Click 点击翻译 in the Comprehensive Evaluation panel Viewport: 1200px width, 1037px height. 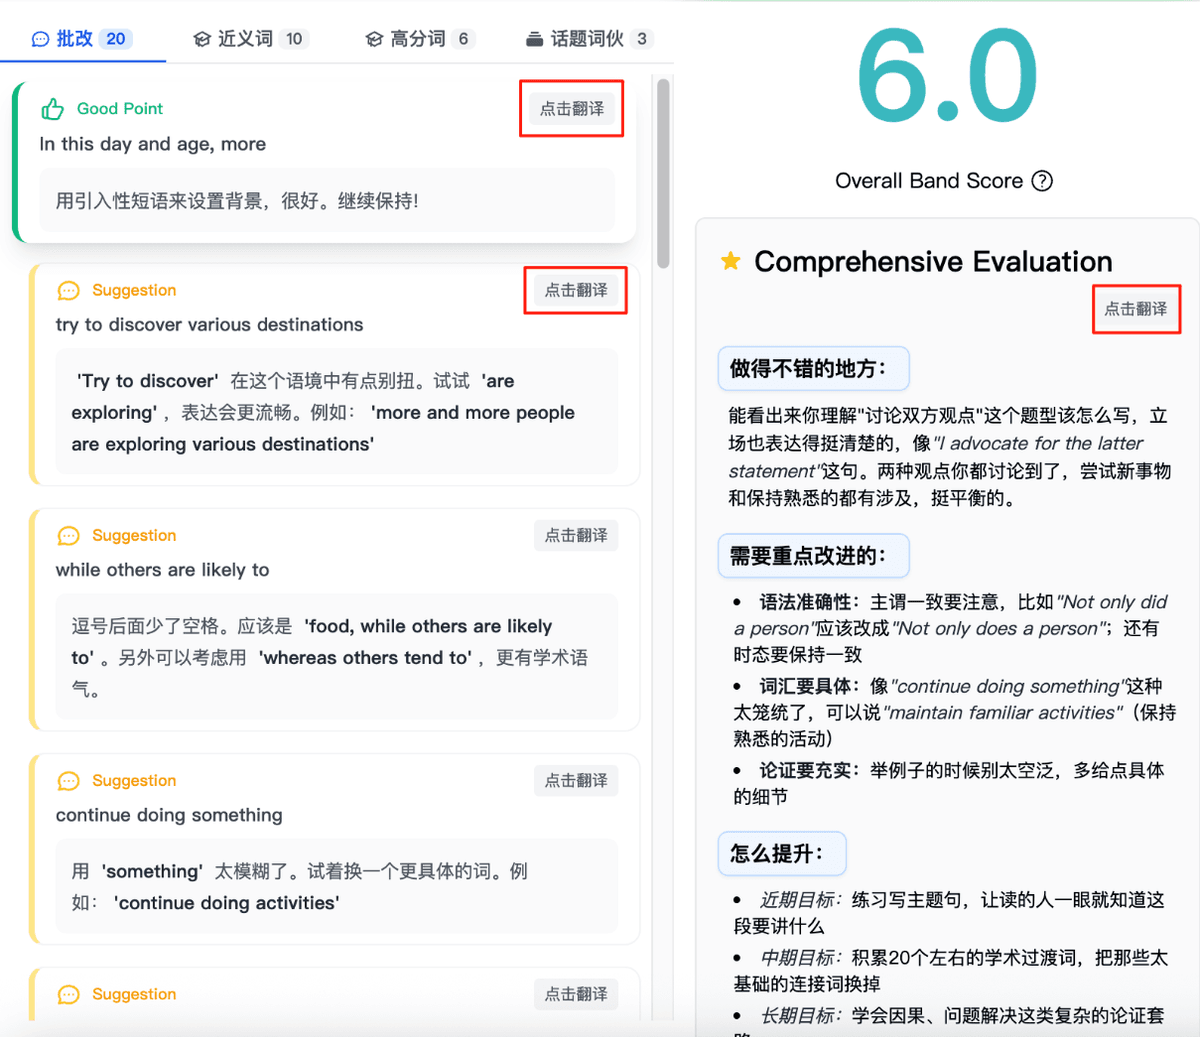(1136, 309)
